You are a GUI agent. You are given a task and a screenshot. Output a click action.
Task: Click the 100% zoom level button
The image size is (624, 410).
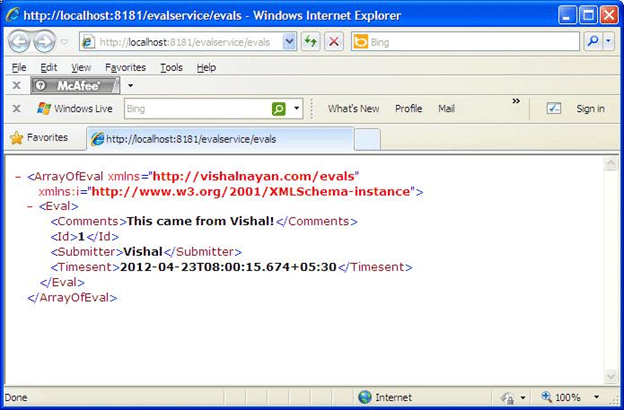point(561,397)
